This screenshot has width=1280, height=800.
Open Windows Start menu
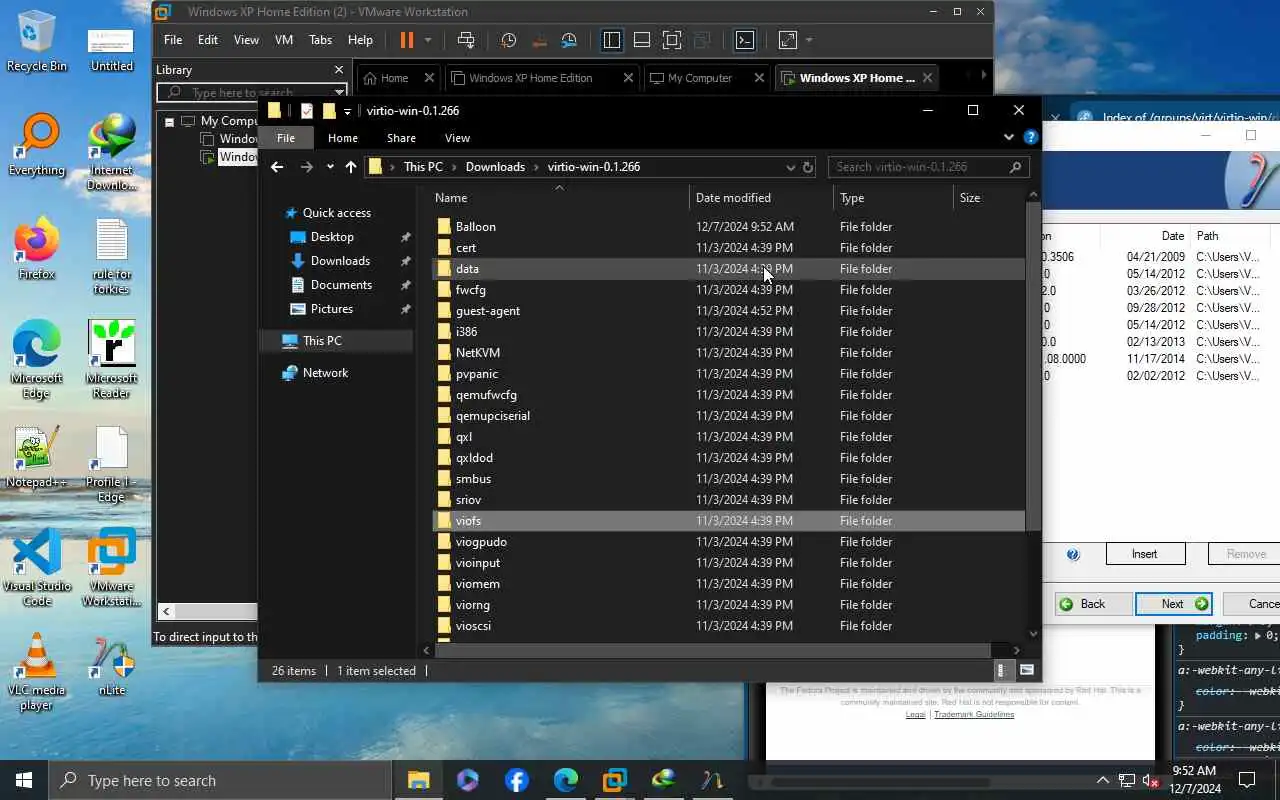(x=24, y=780)
